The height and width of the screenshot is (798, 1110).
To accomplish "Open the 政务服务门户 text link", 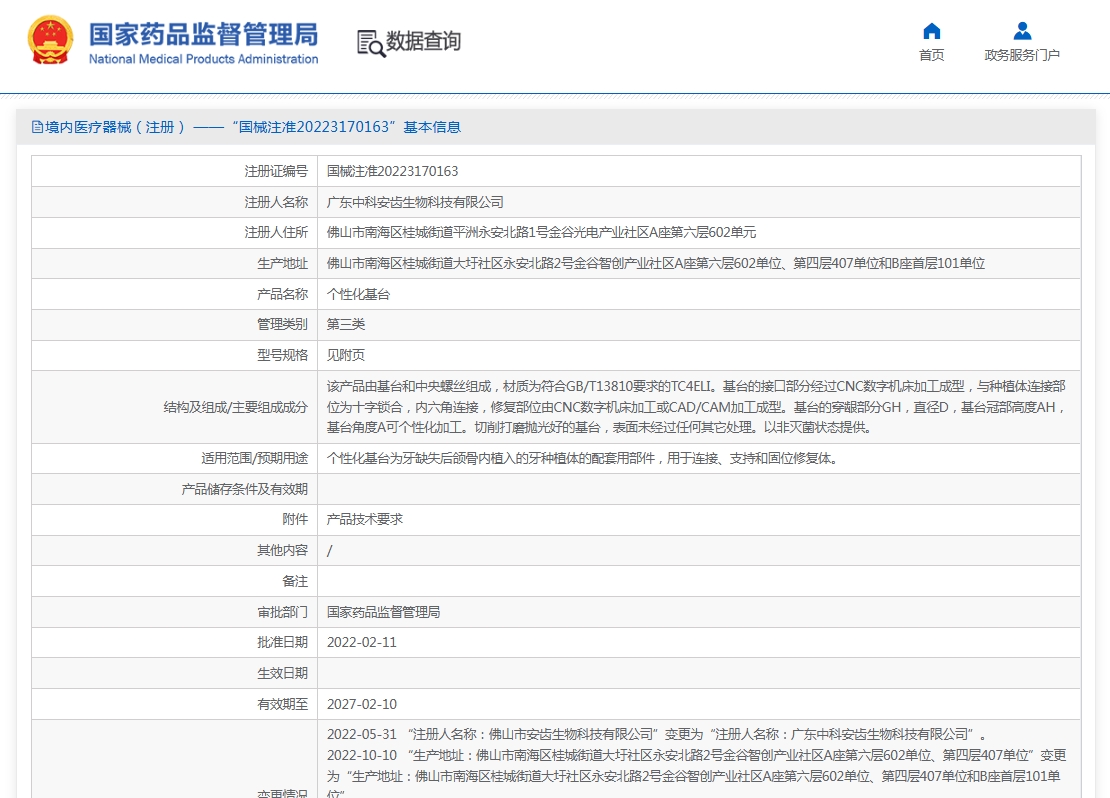I will 1022,55.
